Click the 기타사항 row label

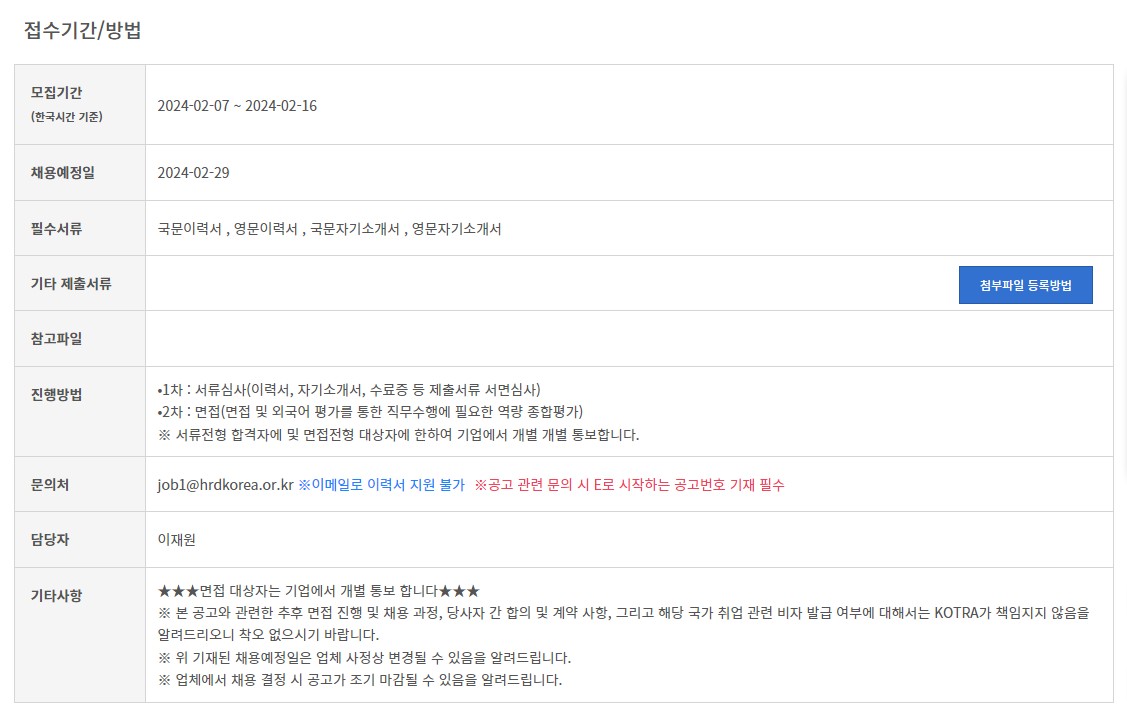click(56, 595)
